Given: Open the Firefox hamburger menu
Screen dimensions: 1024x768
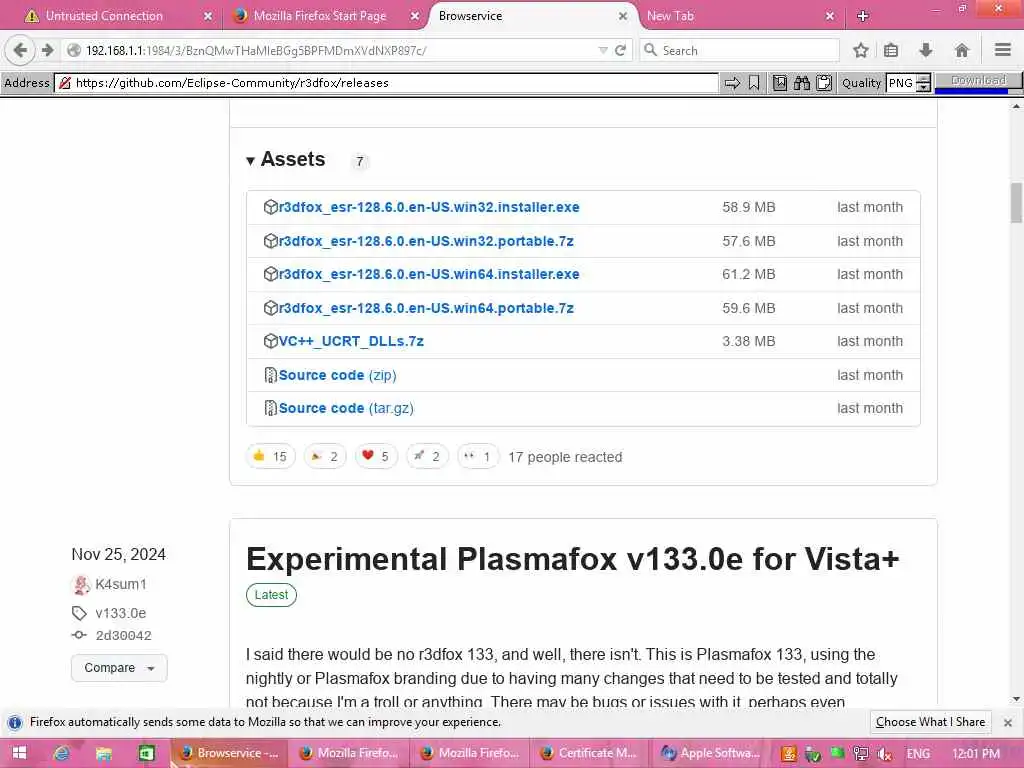Looking at the screenshot, I should [x=1003, y=50].
